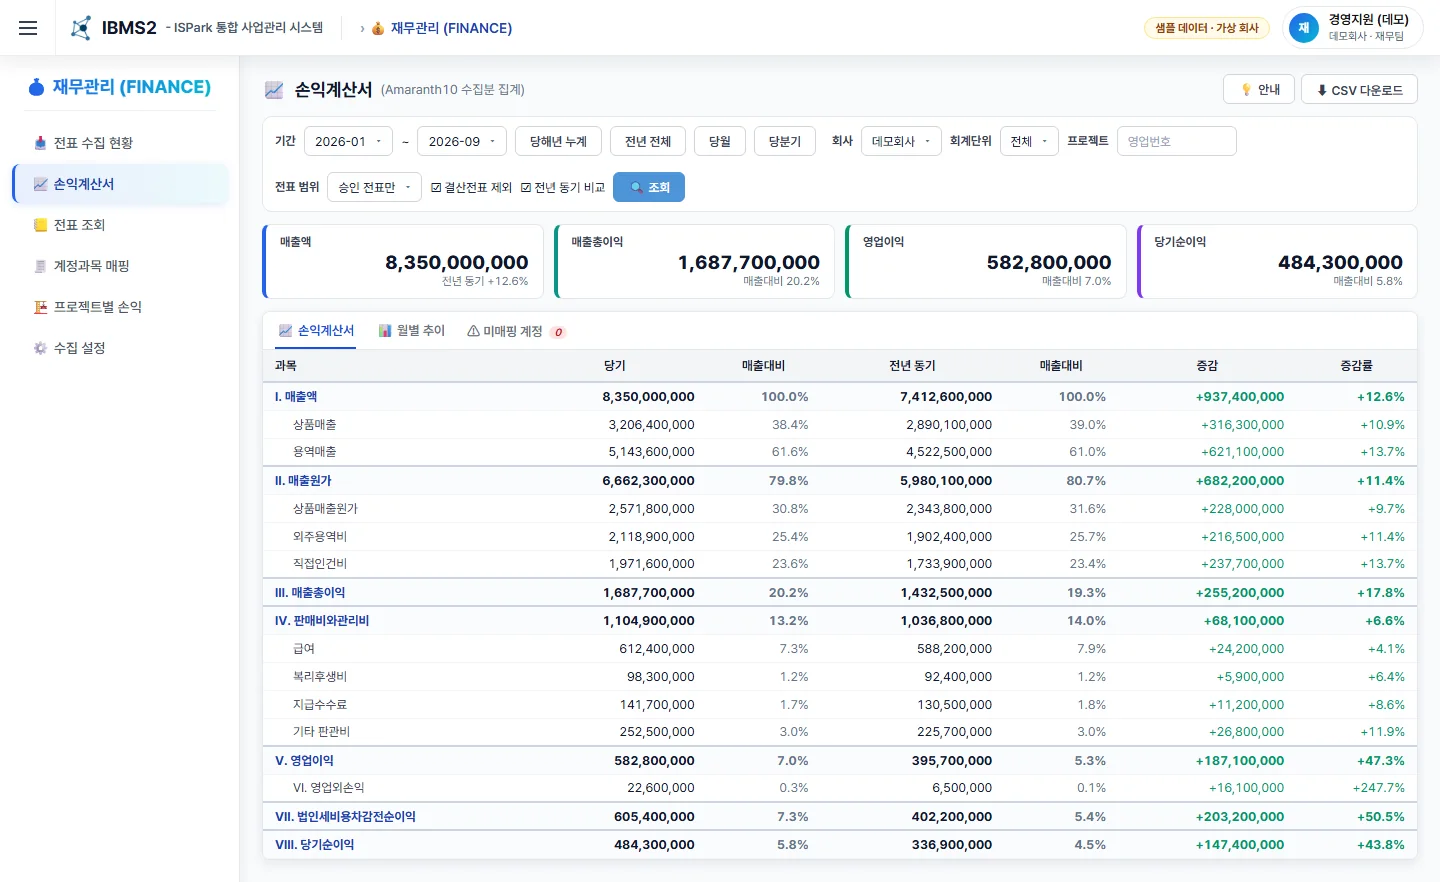Viewport: 1440px width, 882px height.
Task: Click the IBMS2 logo icon
Action: coord(81,28)
